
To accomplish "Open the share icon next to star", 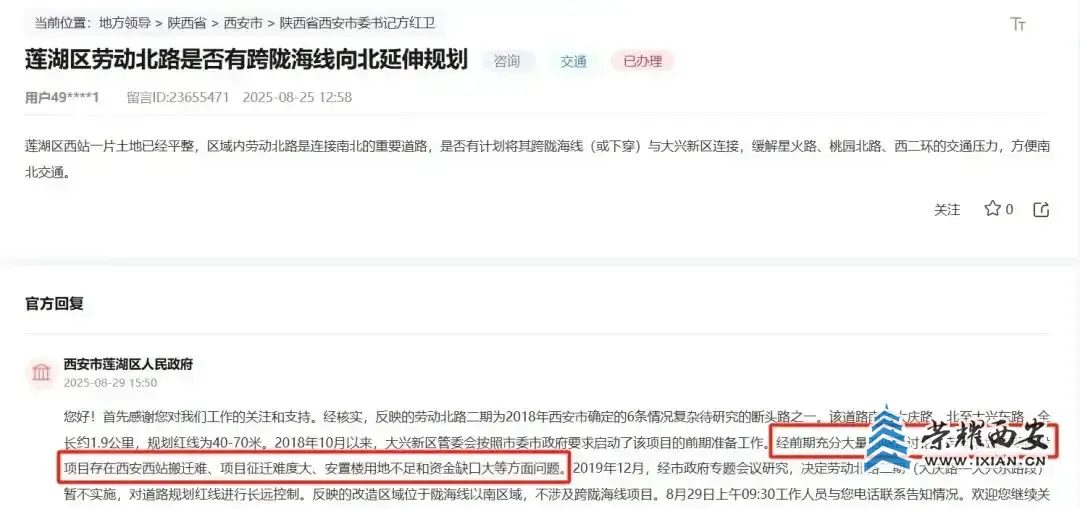I will [1041, 209].
